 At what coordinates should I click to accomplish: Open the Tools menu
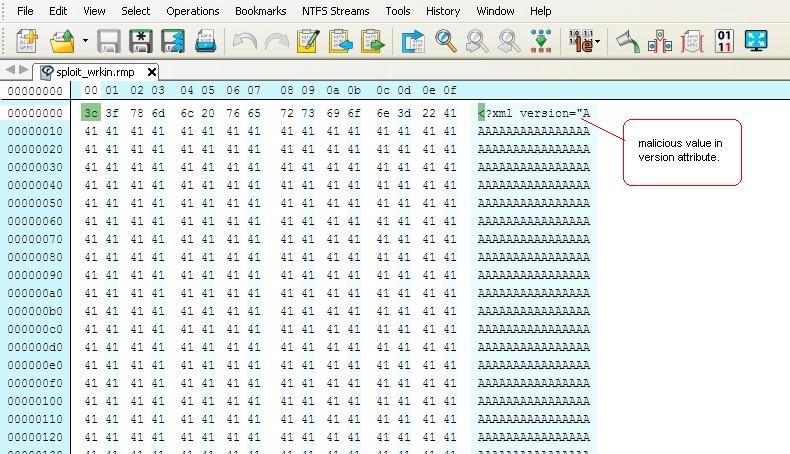coord(398,11)
